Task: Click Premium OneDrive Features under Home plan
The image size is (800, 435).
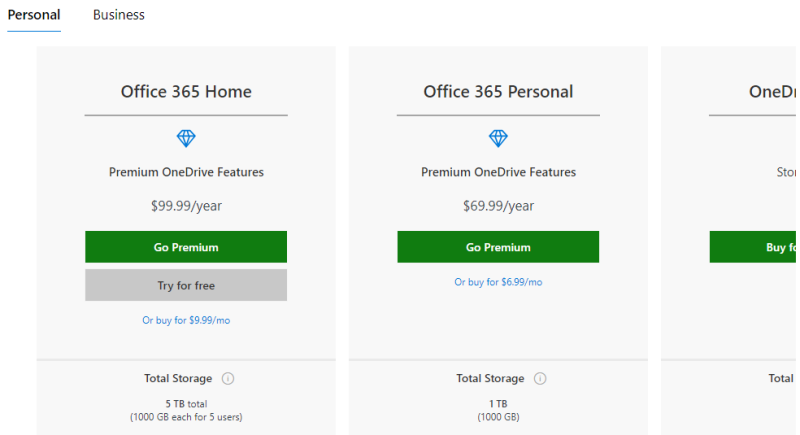Action: coord(186,172)
